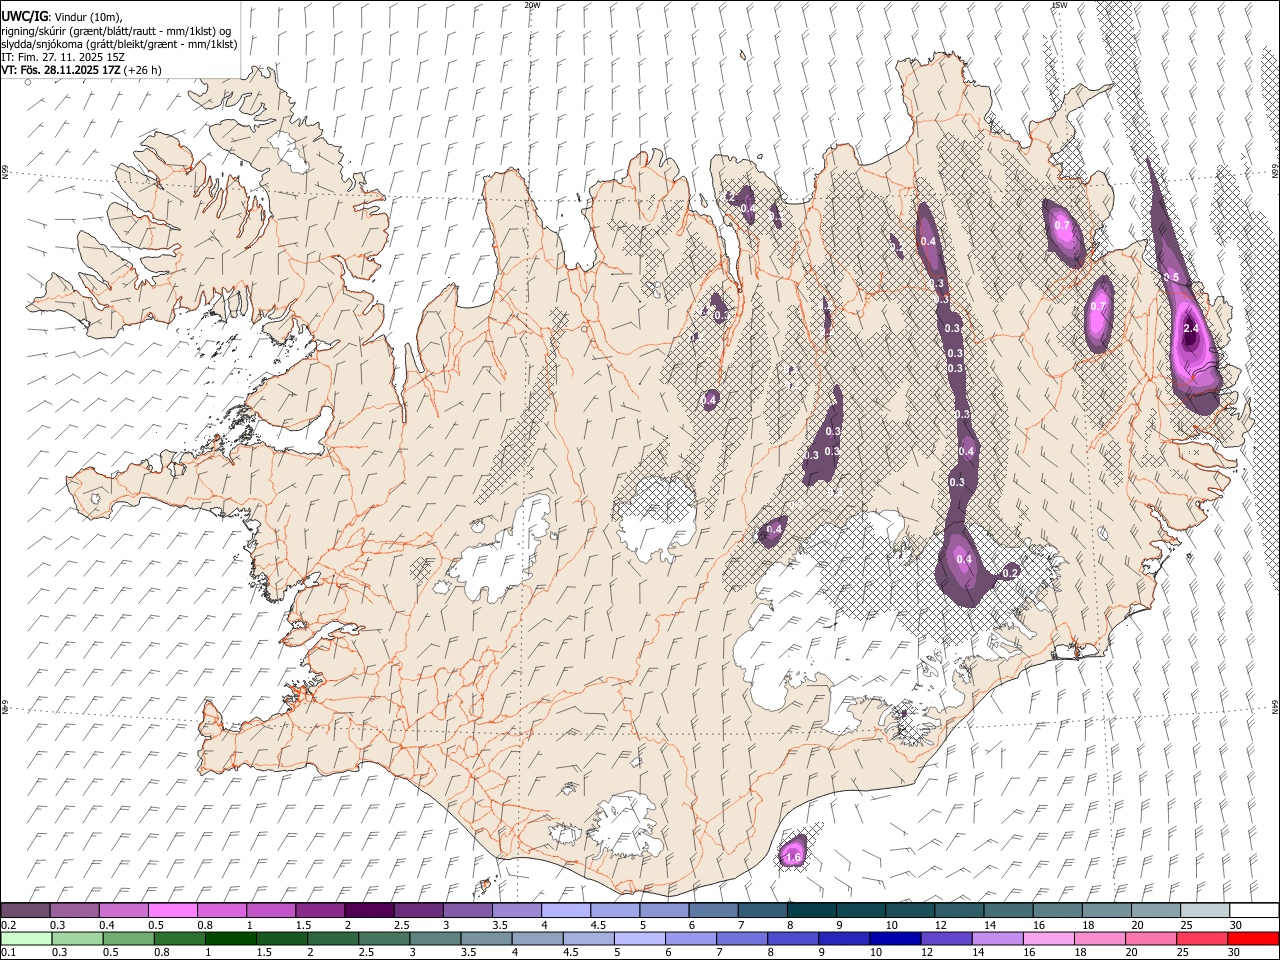The image size is (1280, 960).
Task: Select lower legend swatch between 25 and 30
Action: point(1202,938)
